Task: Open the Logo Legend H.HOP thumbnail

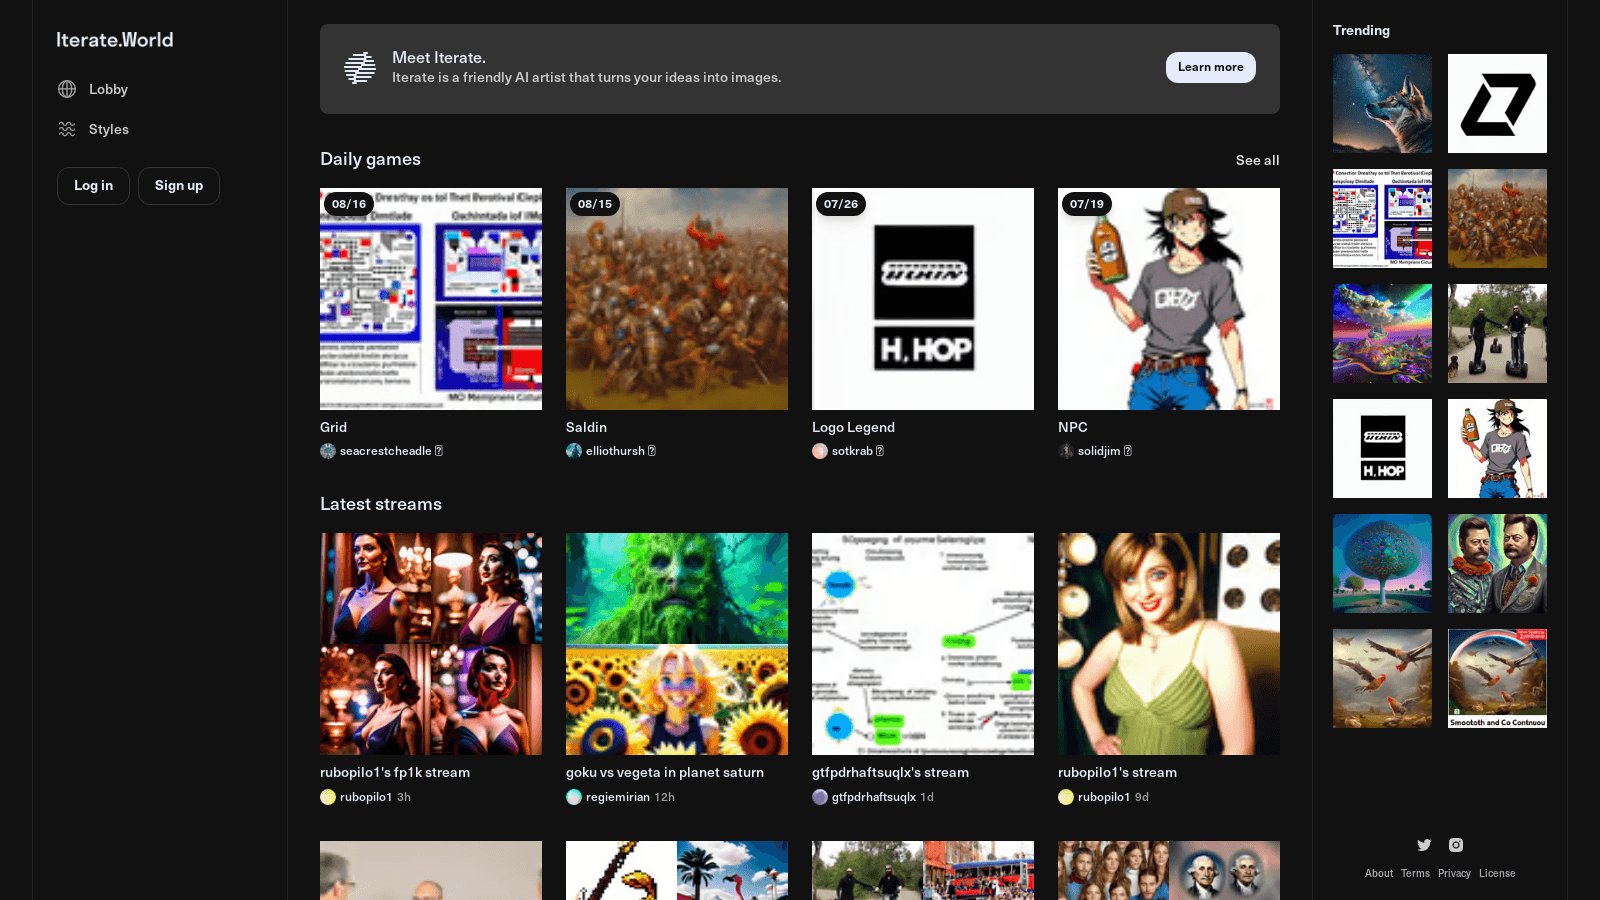Action: point(923,299)
